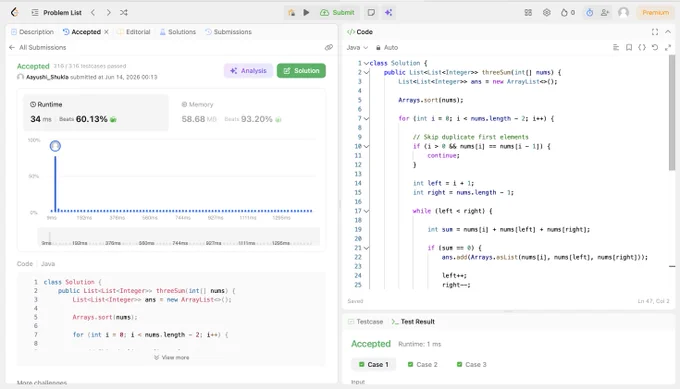Select Case 3 result
Screen dimensions: 680x389
coord(472,364)
